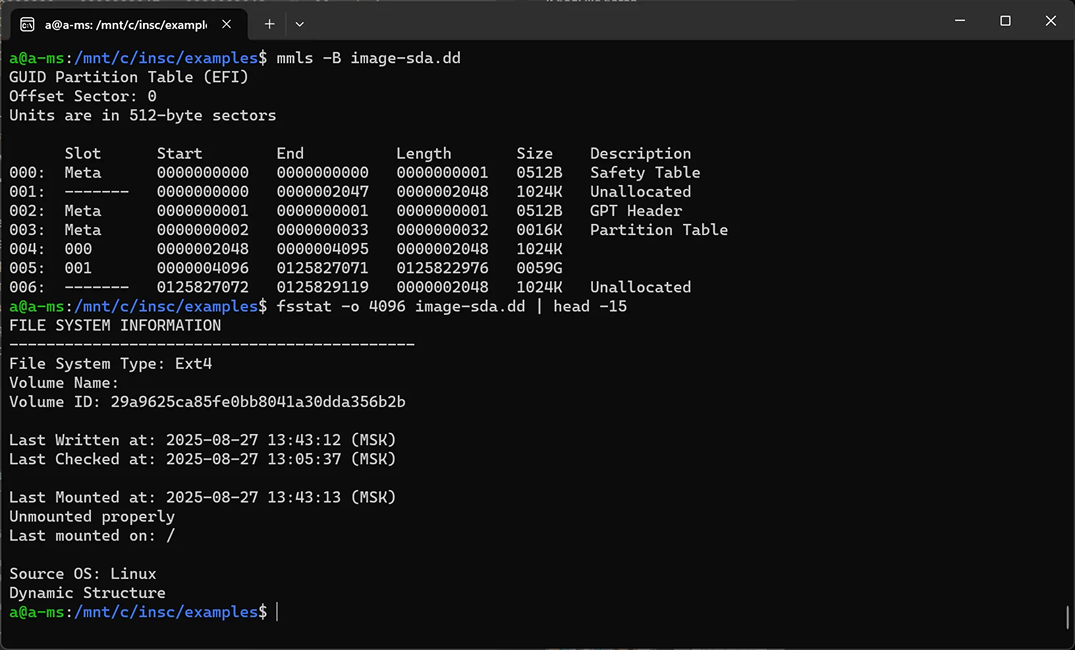
Task: Click the 'End' column header
Action: coord(290,154)
